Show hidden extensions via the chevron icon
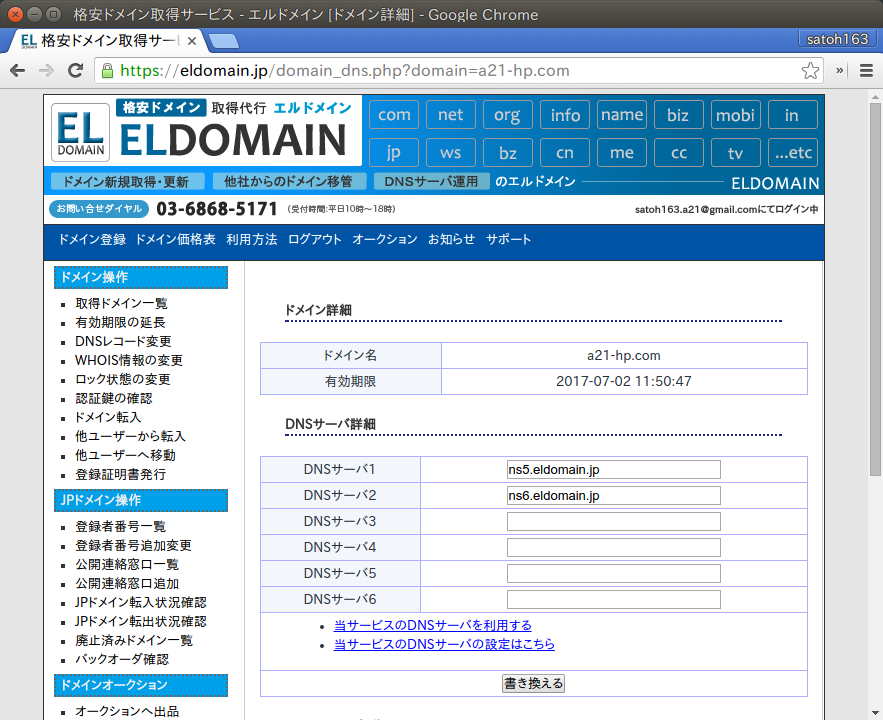The height and width of the screenshot is (720, 883). click(x=840, y=70)
